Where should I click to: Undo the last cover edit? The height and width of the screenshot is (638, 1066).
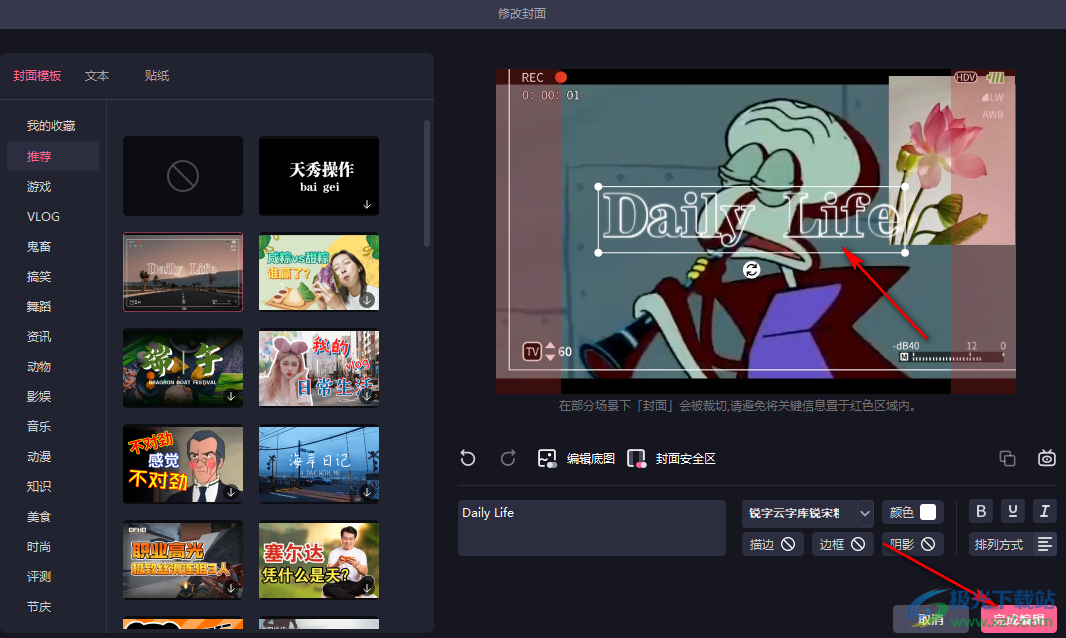coord(468,458)
